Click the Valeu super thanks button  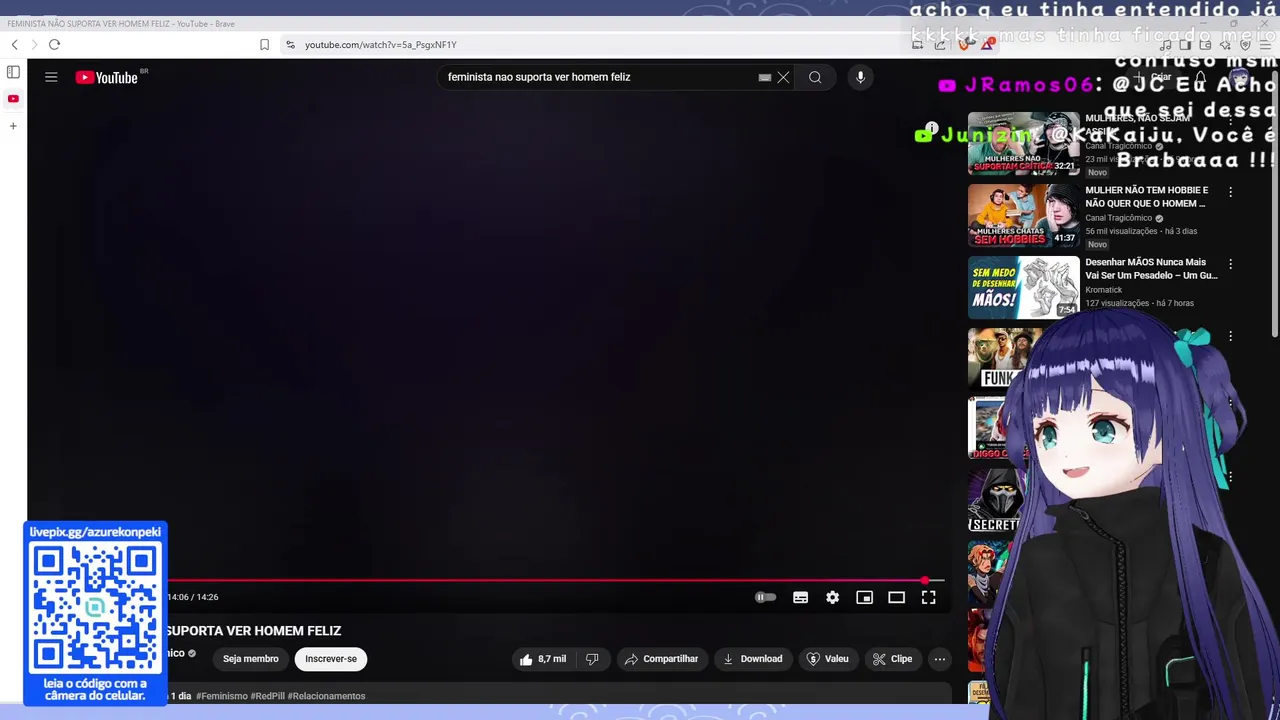coord(827,659)
